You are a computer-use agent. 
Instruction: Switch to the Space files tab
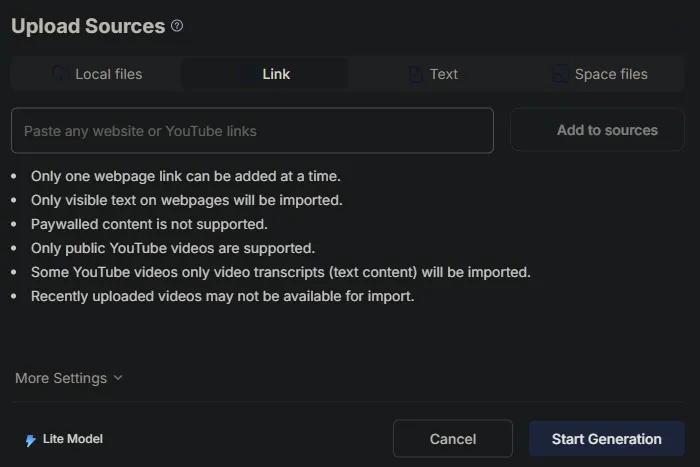click(611, 74)
